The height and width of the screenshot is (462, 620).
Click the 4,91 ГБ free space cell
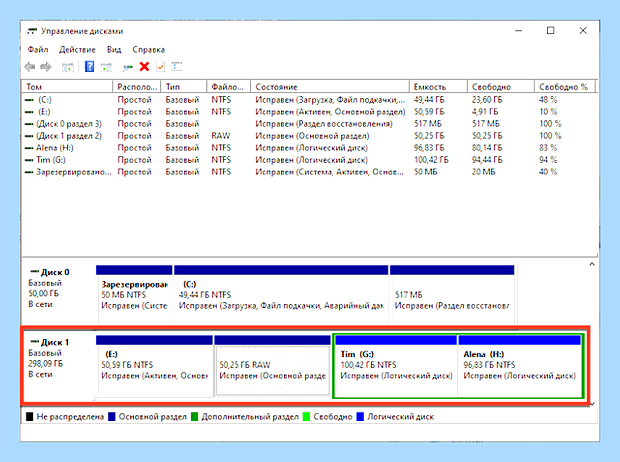pos(485,112)
